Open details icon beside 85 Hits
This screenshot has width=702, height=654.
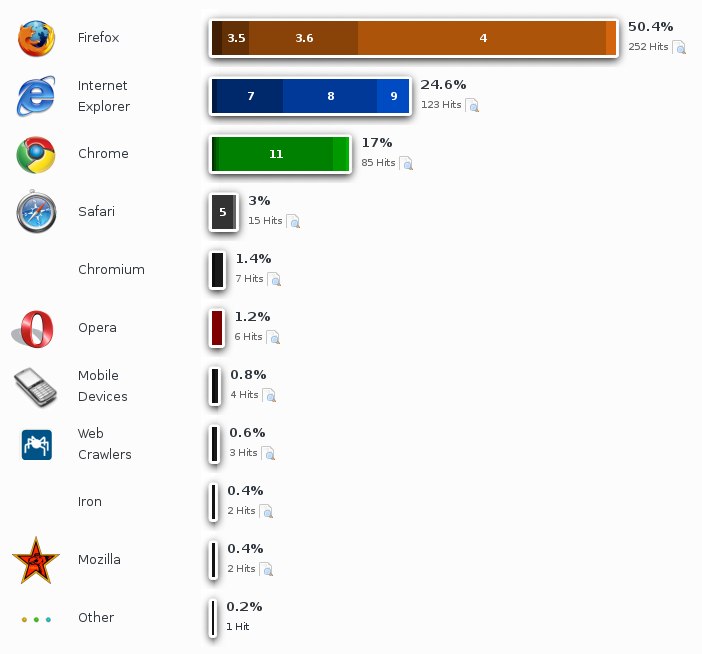[x=406, y=163]
